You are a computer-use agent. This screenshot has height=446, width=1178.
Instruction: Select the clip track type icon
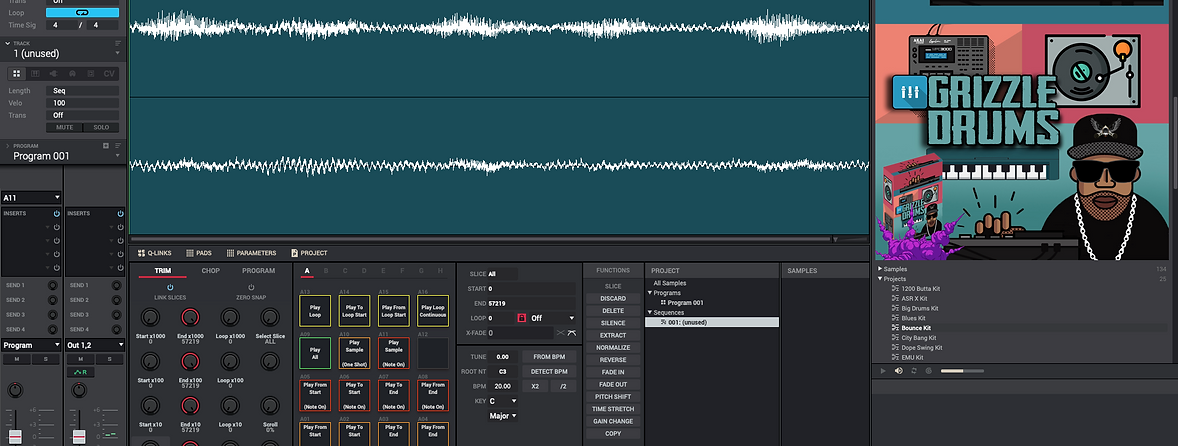91,74
